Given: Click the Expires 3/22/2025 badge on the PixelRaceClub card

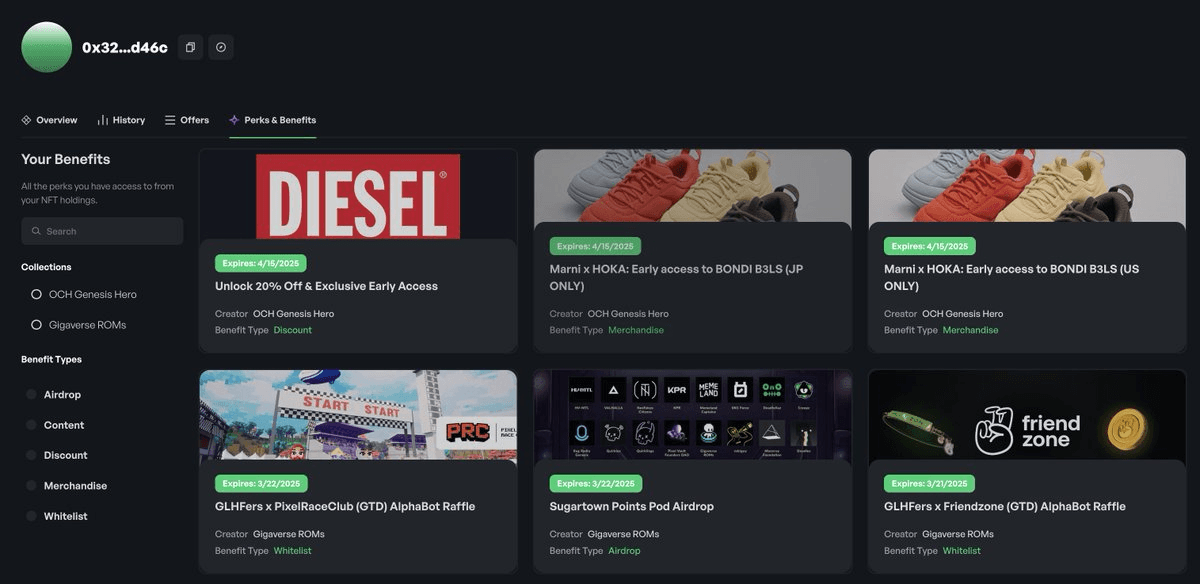Looking at the screenshot, I should coord(261,484).
